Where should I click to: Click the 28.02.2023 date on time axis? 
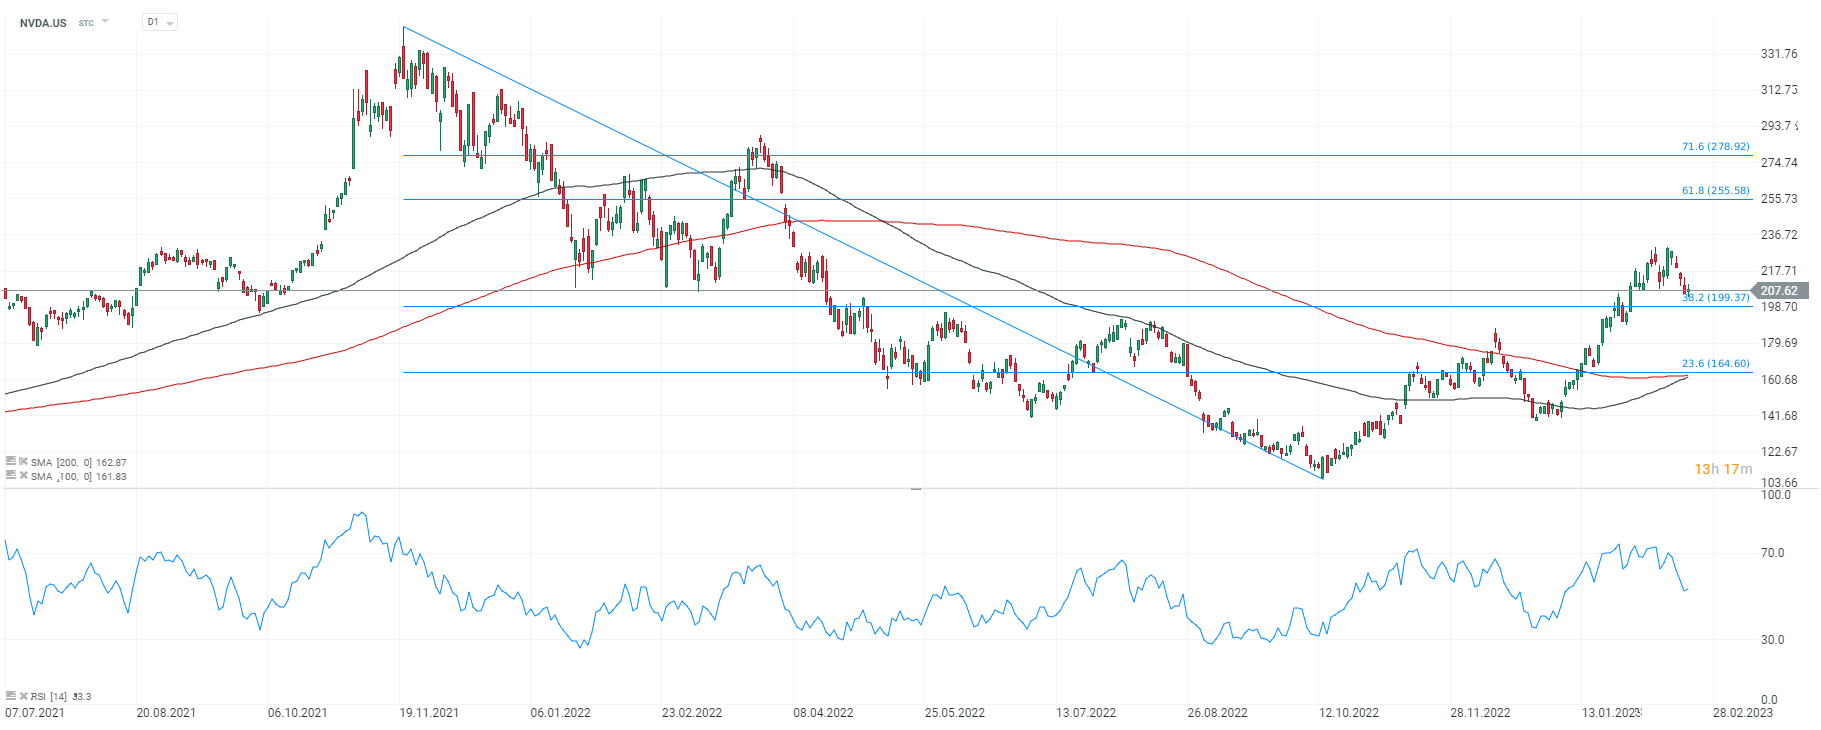(1743, 713)
